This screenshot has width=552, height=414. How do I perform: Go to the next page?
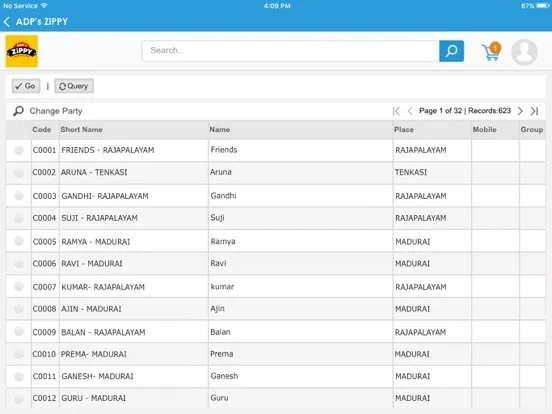click(520, 111)
